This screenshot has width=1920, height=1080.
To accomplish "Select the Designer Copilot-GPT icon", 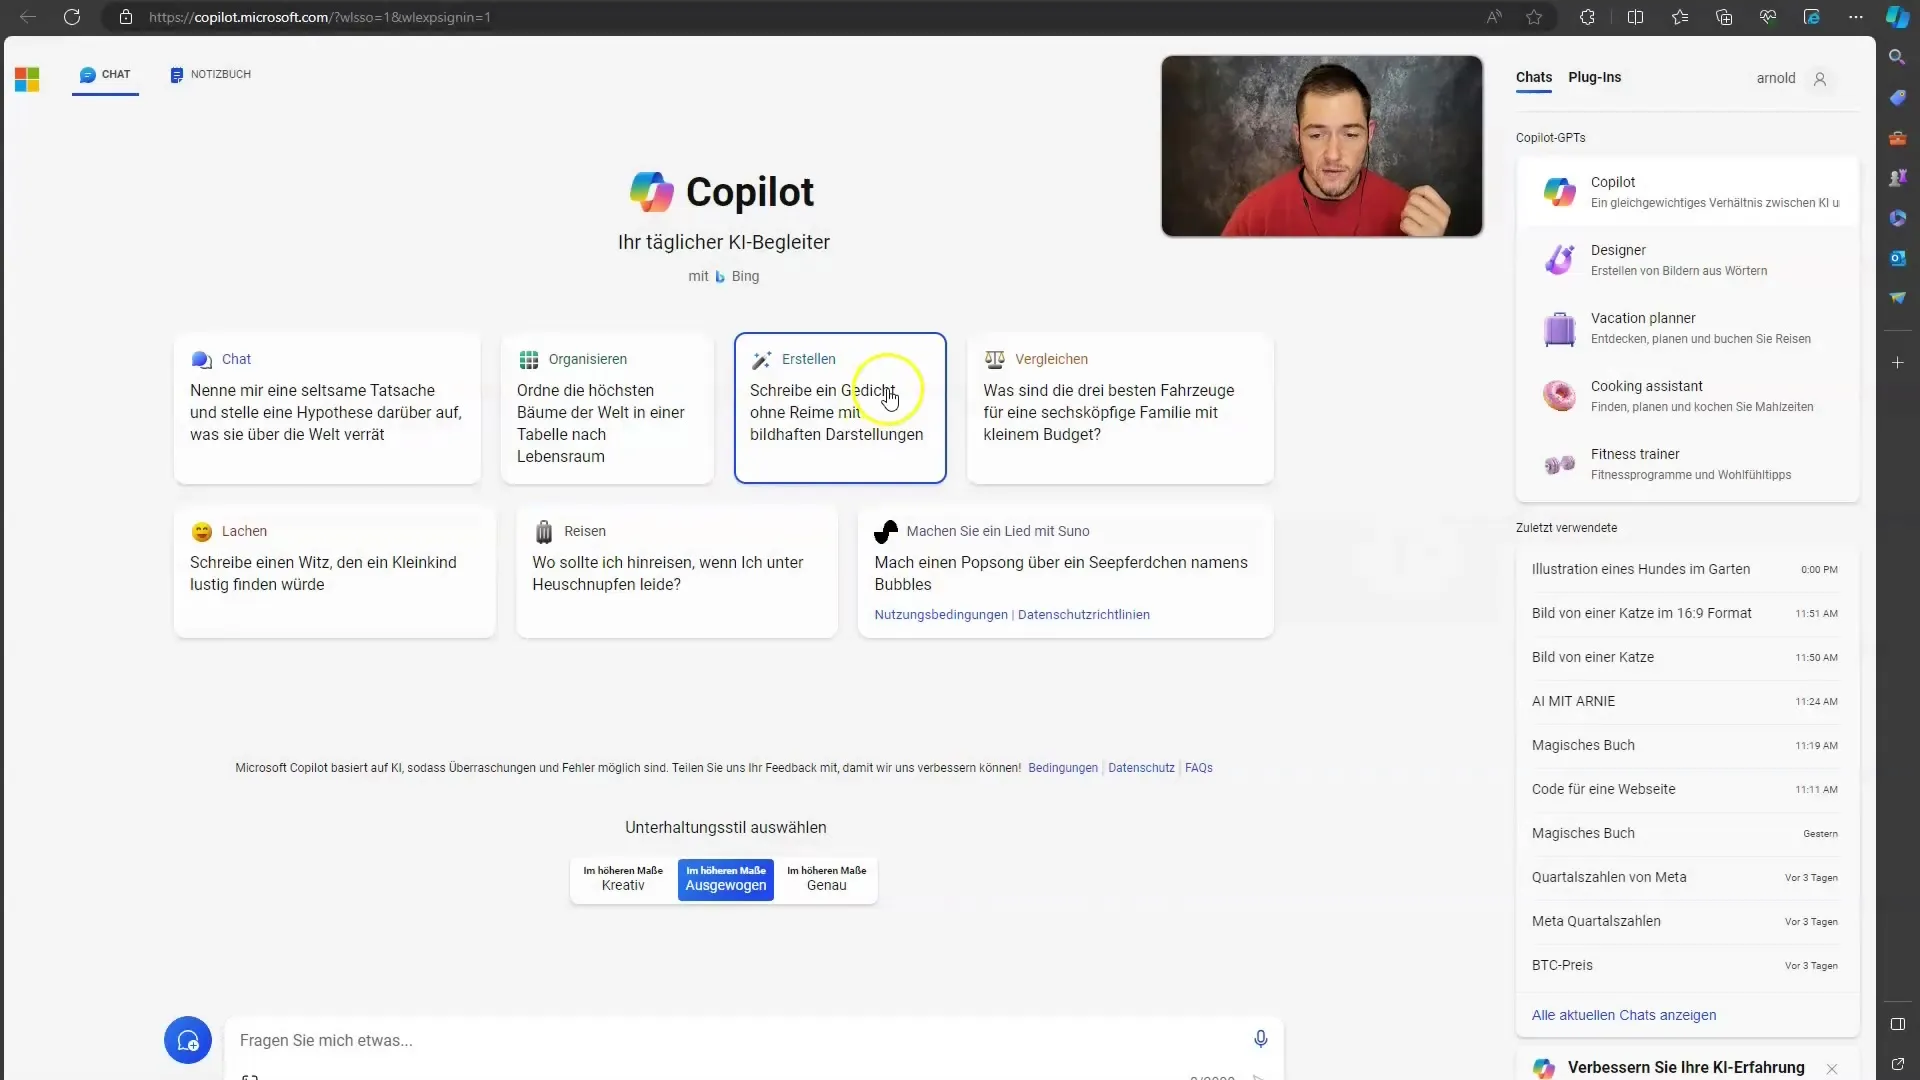I will (x=1560, y=260).
